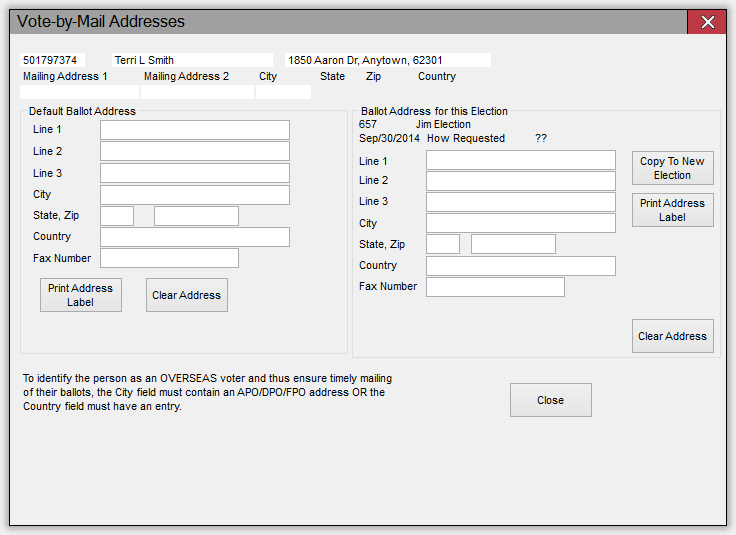Clear the ballot address for this election
Screen dimensions: 736x535
click(672, 336)
